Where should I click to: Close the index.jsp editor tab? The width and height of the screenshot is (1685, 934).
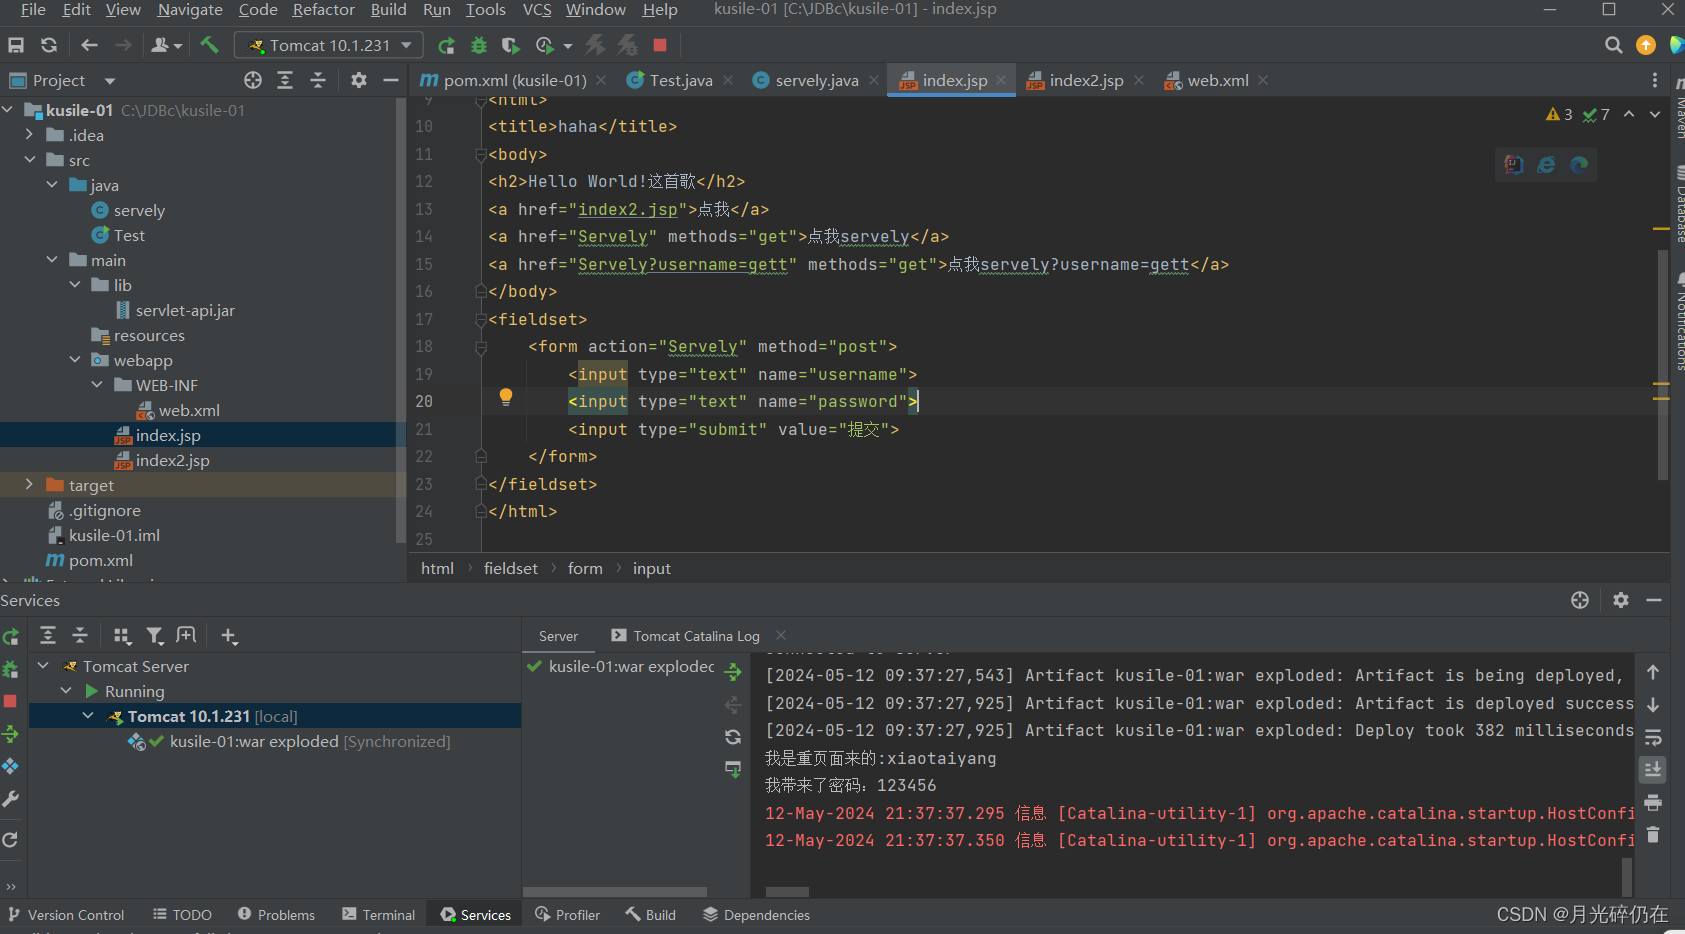click(1001, 80)
